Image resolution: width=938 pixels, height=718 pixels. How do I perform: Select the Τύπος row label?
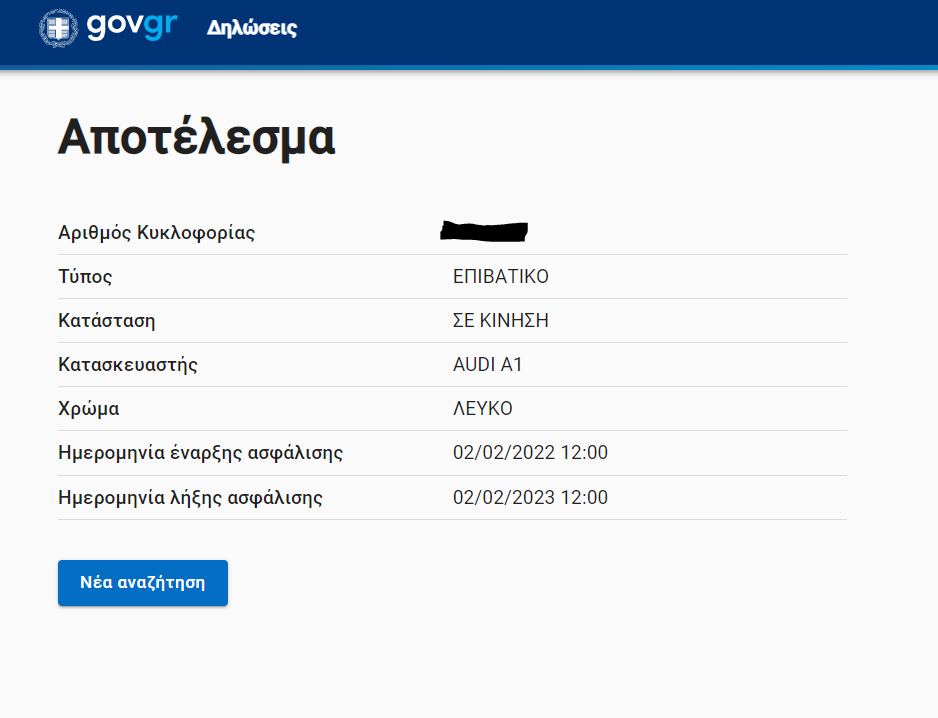[85, 277]
